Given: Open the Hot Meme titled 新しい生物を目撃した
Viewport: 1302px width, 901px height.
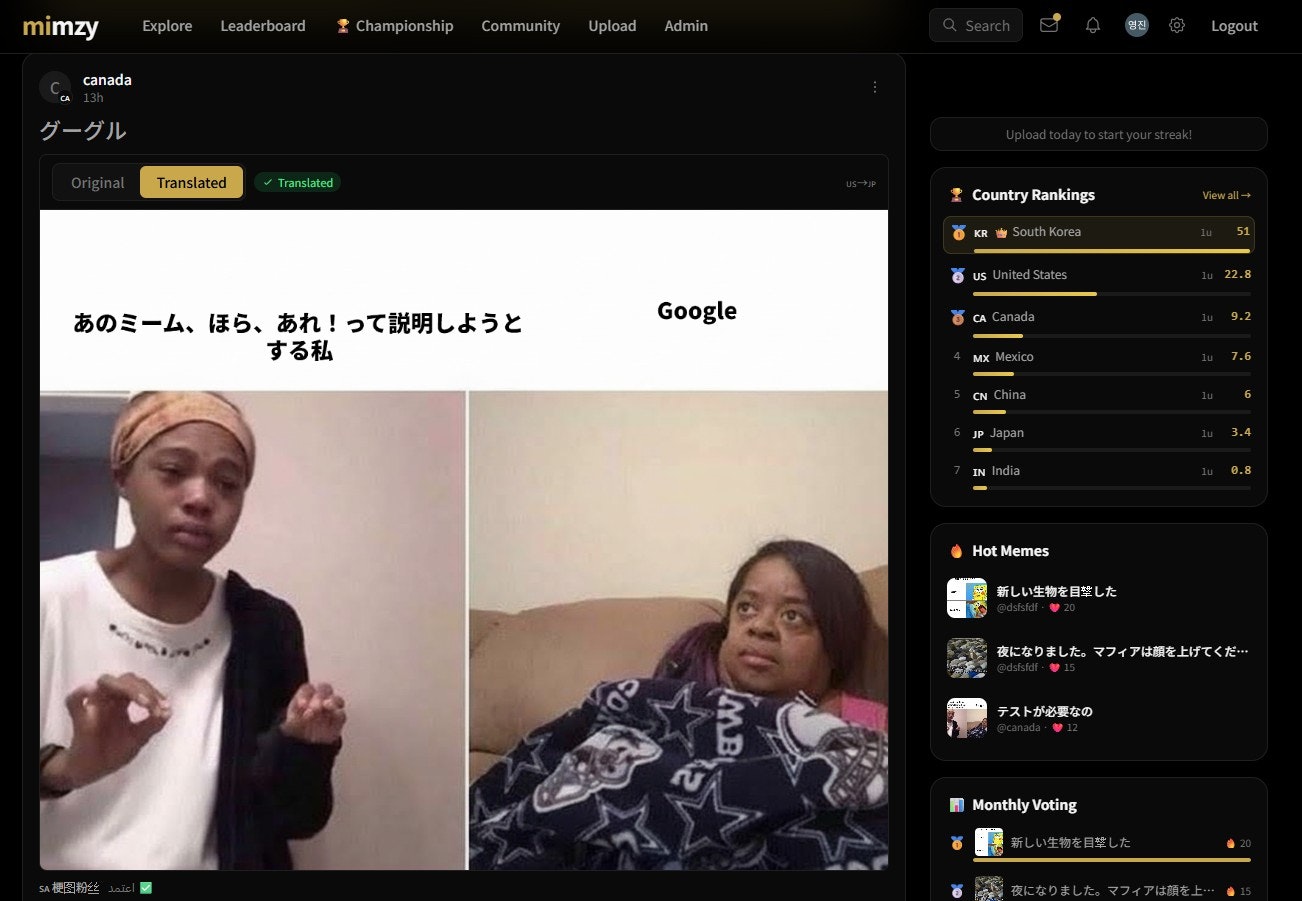Looking at the screenshot, I should (x=1057, y=591).
